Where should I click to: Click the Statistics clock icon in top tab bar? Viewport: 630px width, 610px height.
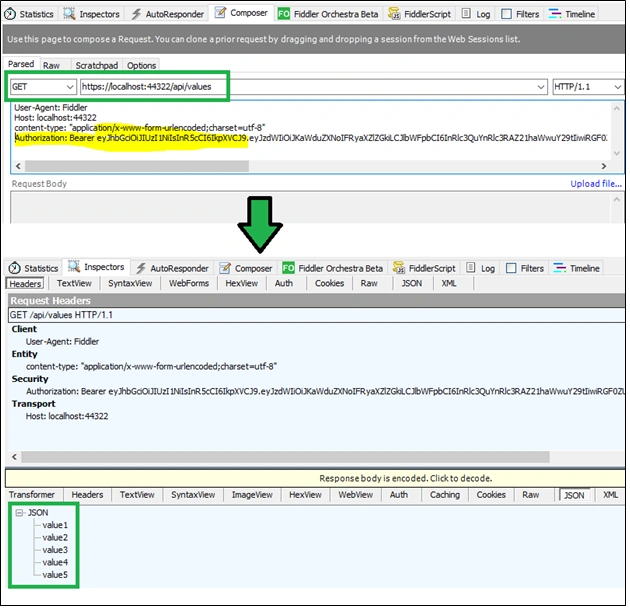click(10, 14)
